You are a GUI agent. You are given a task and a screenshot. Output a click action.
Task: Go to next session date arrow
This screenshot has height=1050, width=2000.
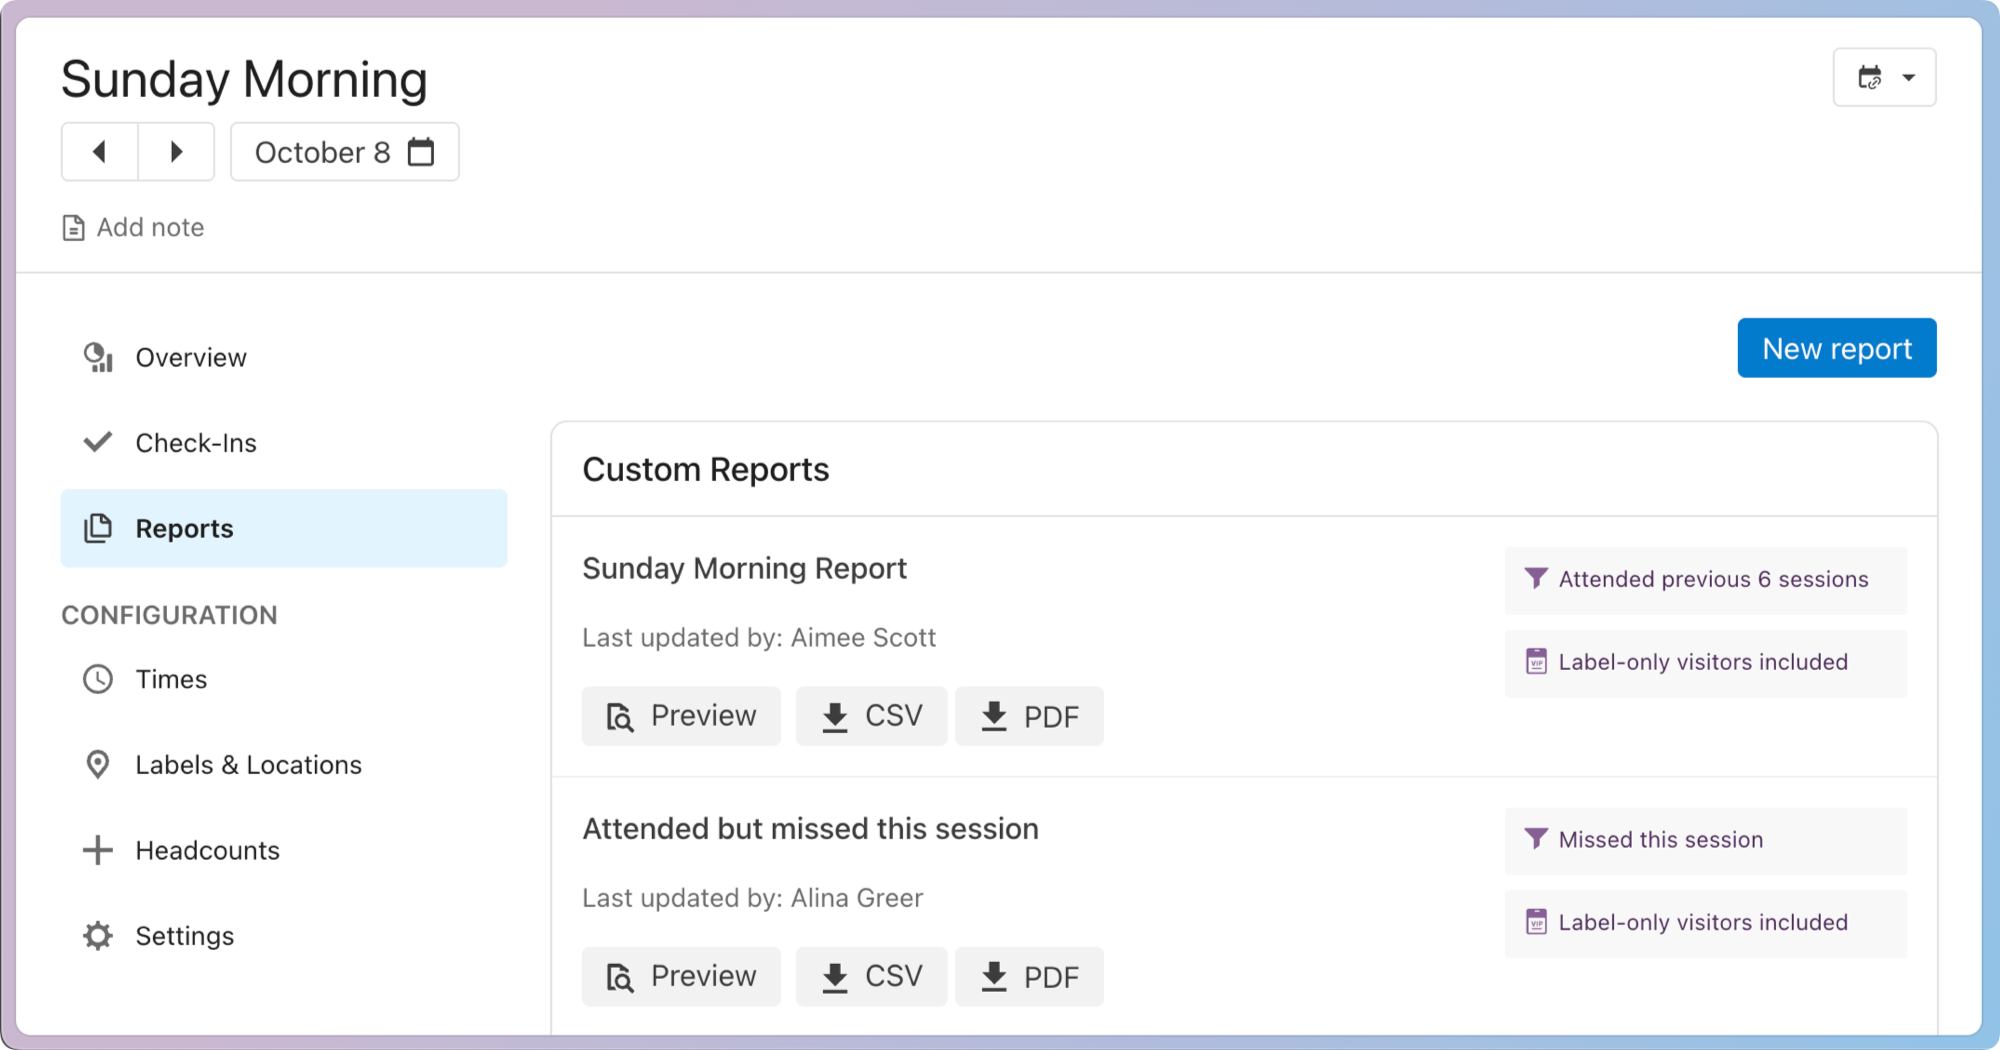[x=176, y=152]
